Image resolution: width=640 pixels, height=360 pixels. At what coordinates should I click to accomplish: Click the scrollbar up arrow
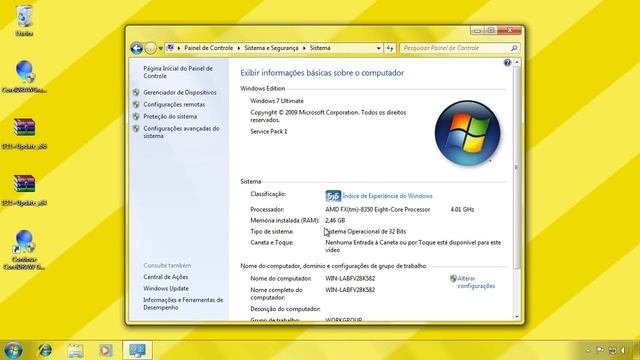[517, 62]
